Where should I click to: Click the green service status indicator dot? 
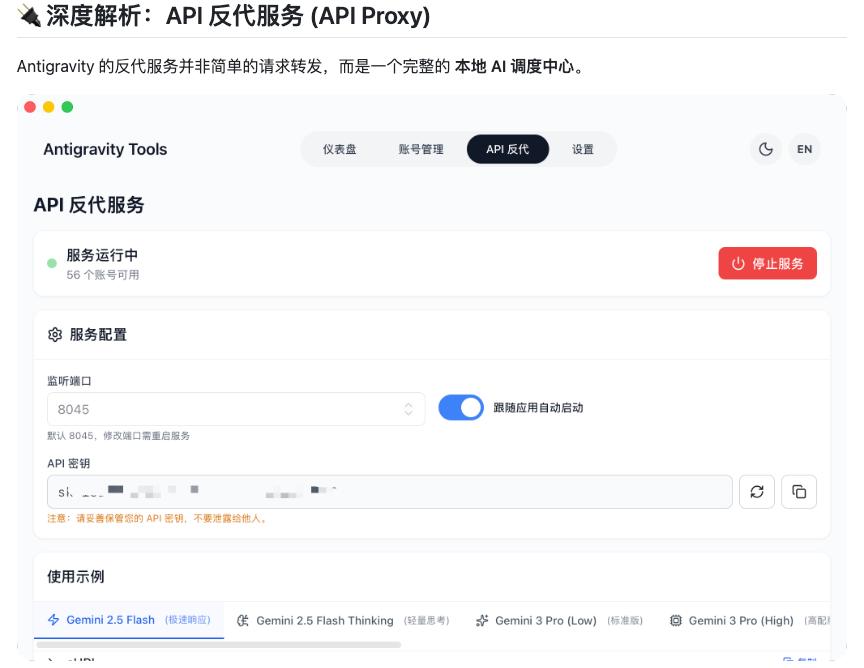pos(53,262)
